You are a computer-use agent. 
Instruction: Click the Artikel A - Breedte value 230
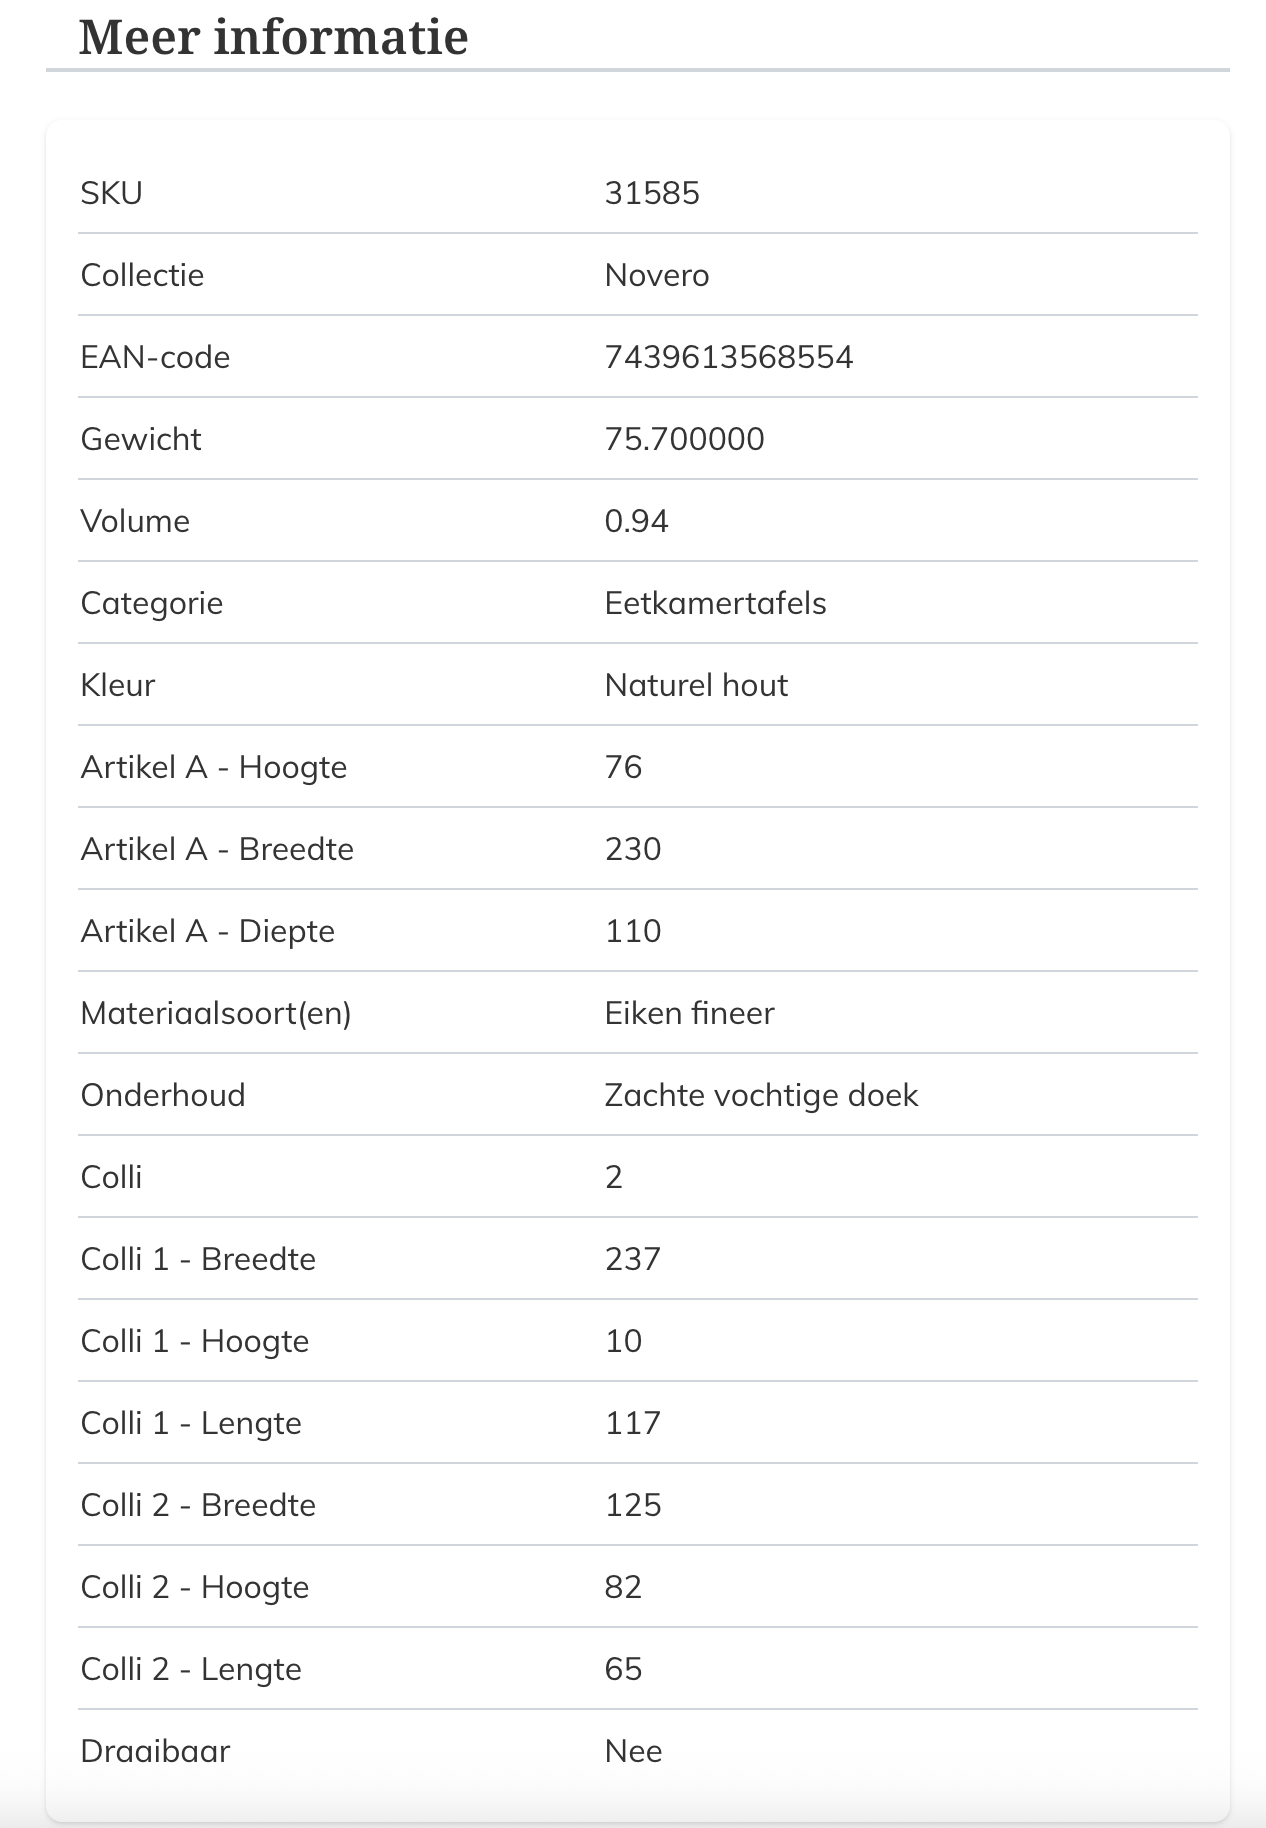(633, 849)
